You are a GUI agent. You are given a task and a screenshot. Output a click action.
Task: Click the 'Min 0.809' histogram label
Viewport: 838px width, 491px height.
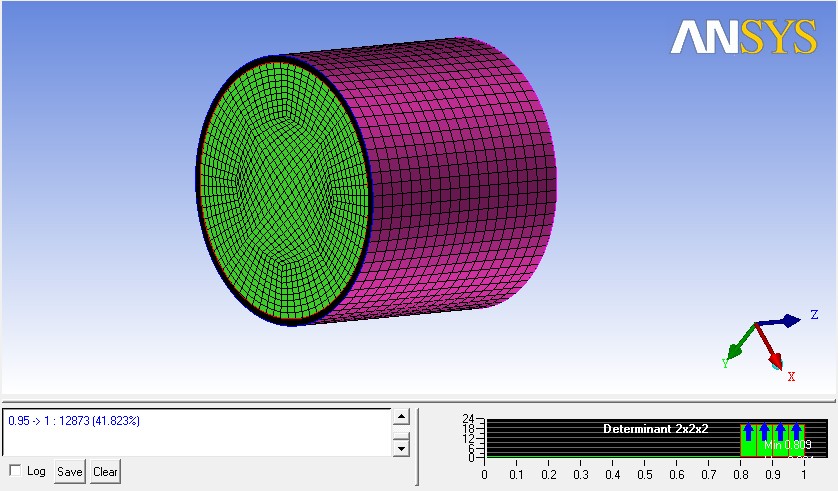pyautogui.click(x=787, y=444)
